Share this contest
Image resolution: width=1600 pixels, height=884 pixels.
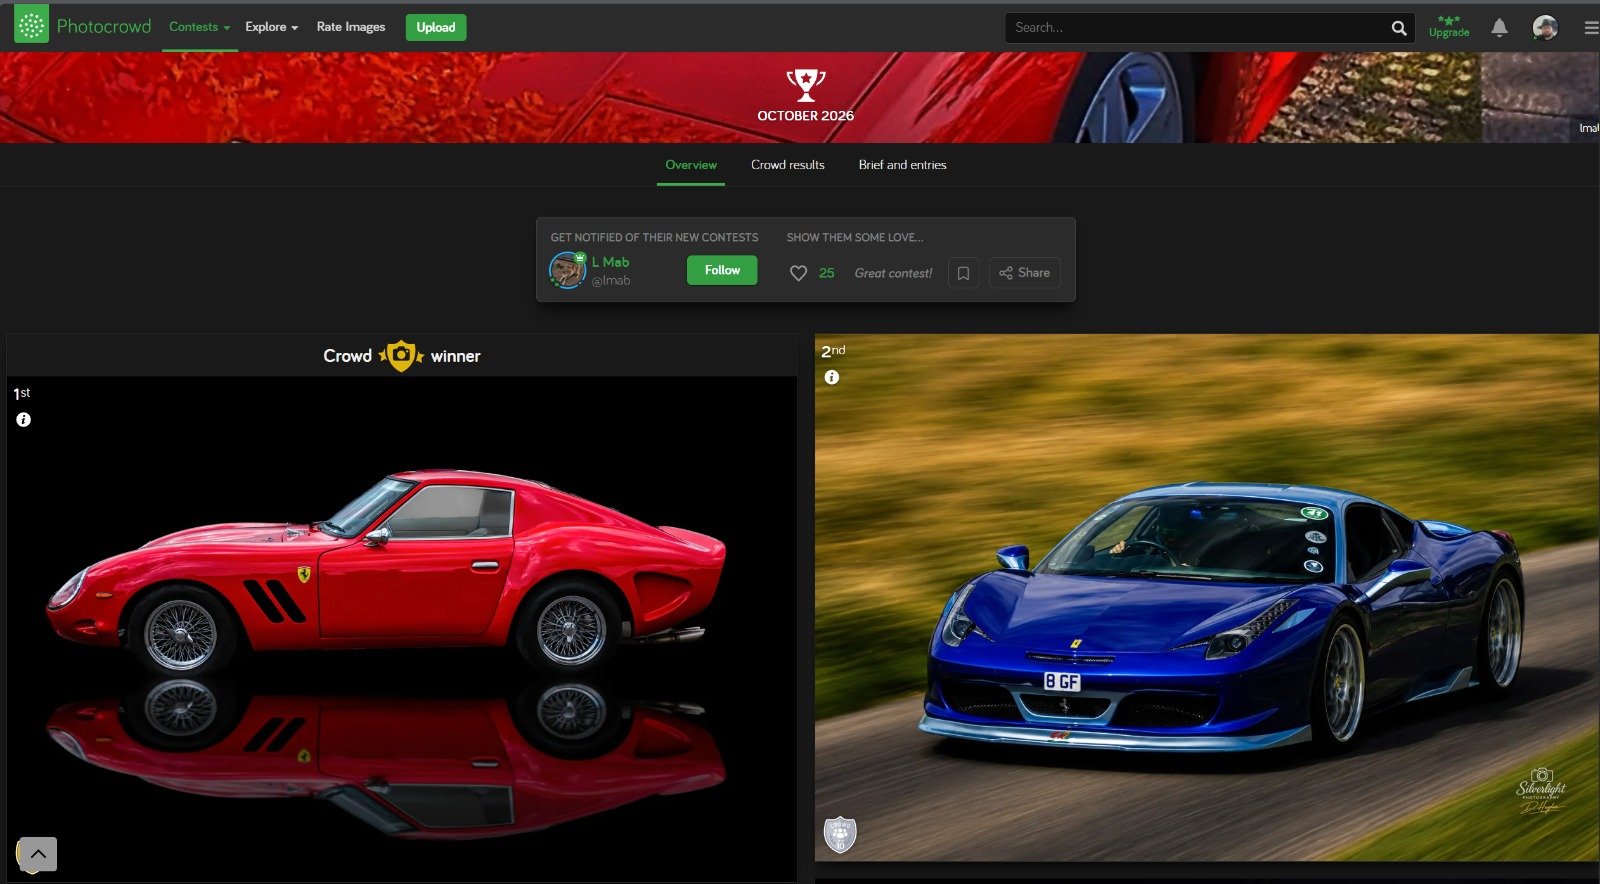(1025, 273)
